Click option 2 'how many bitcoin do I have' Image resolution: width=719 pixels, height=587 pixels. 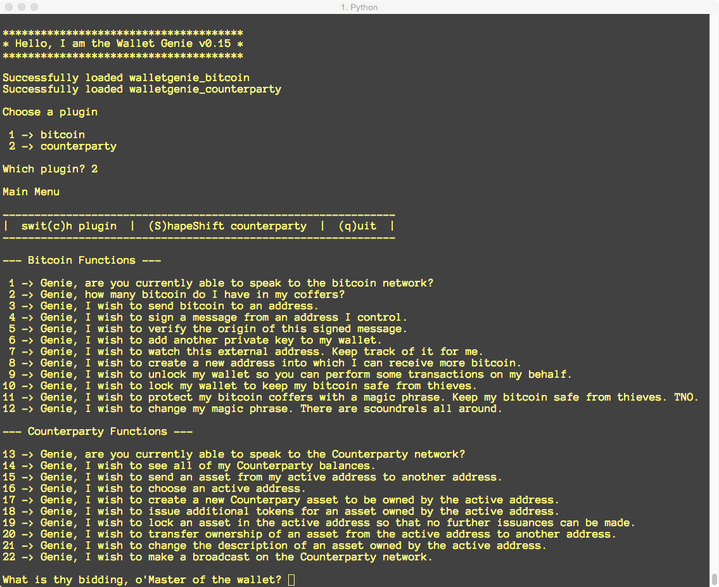pyautogui.click(x=177, y=295)
